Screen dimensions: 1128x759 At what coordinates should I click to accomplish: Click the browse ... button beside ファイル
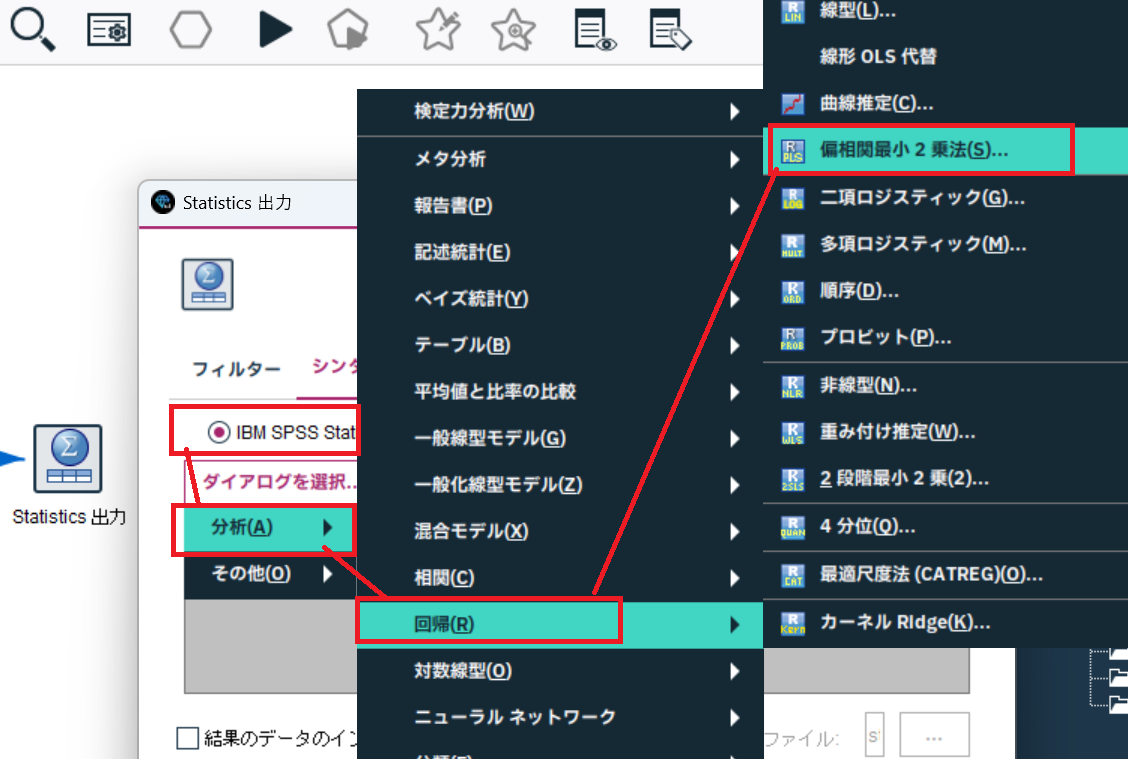pos(934,735)
